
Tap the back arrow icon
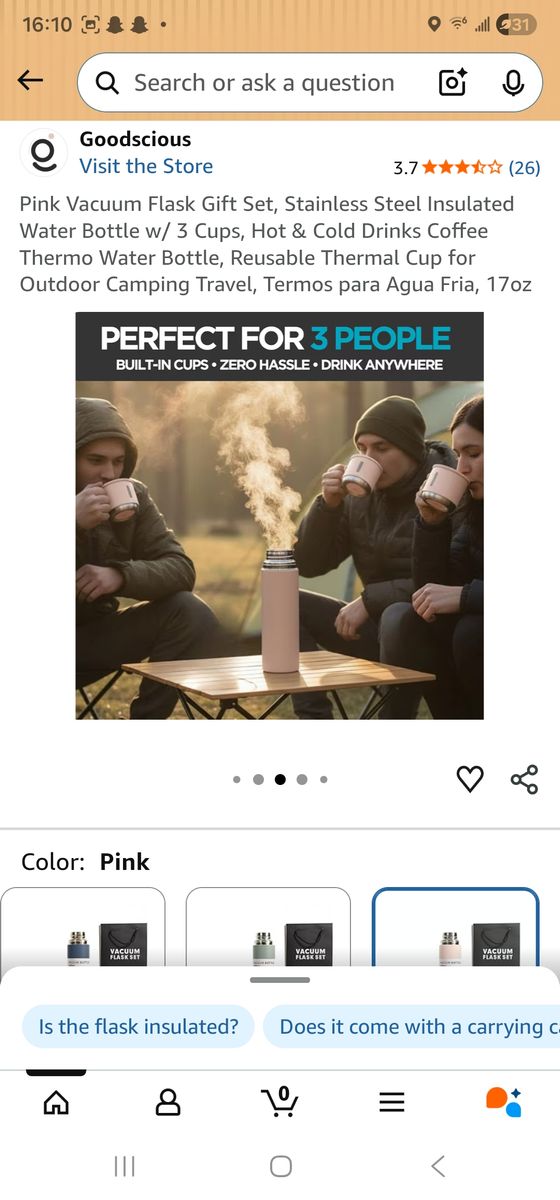point(31,82)
